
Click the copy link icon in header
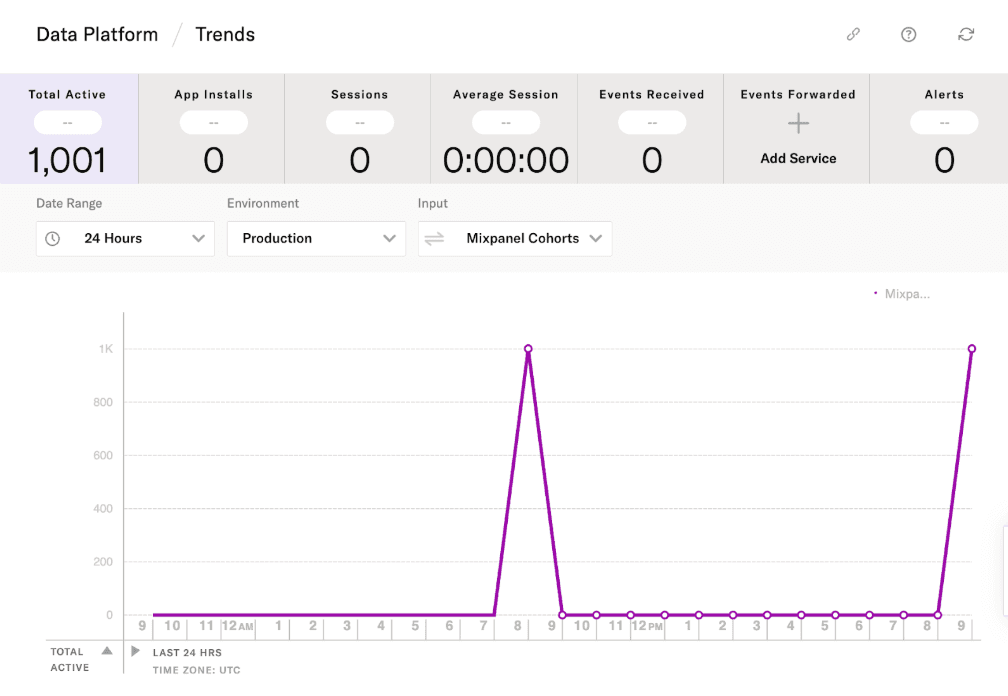pos(853,34)
